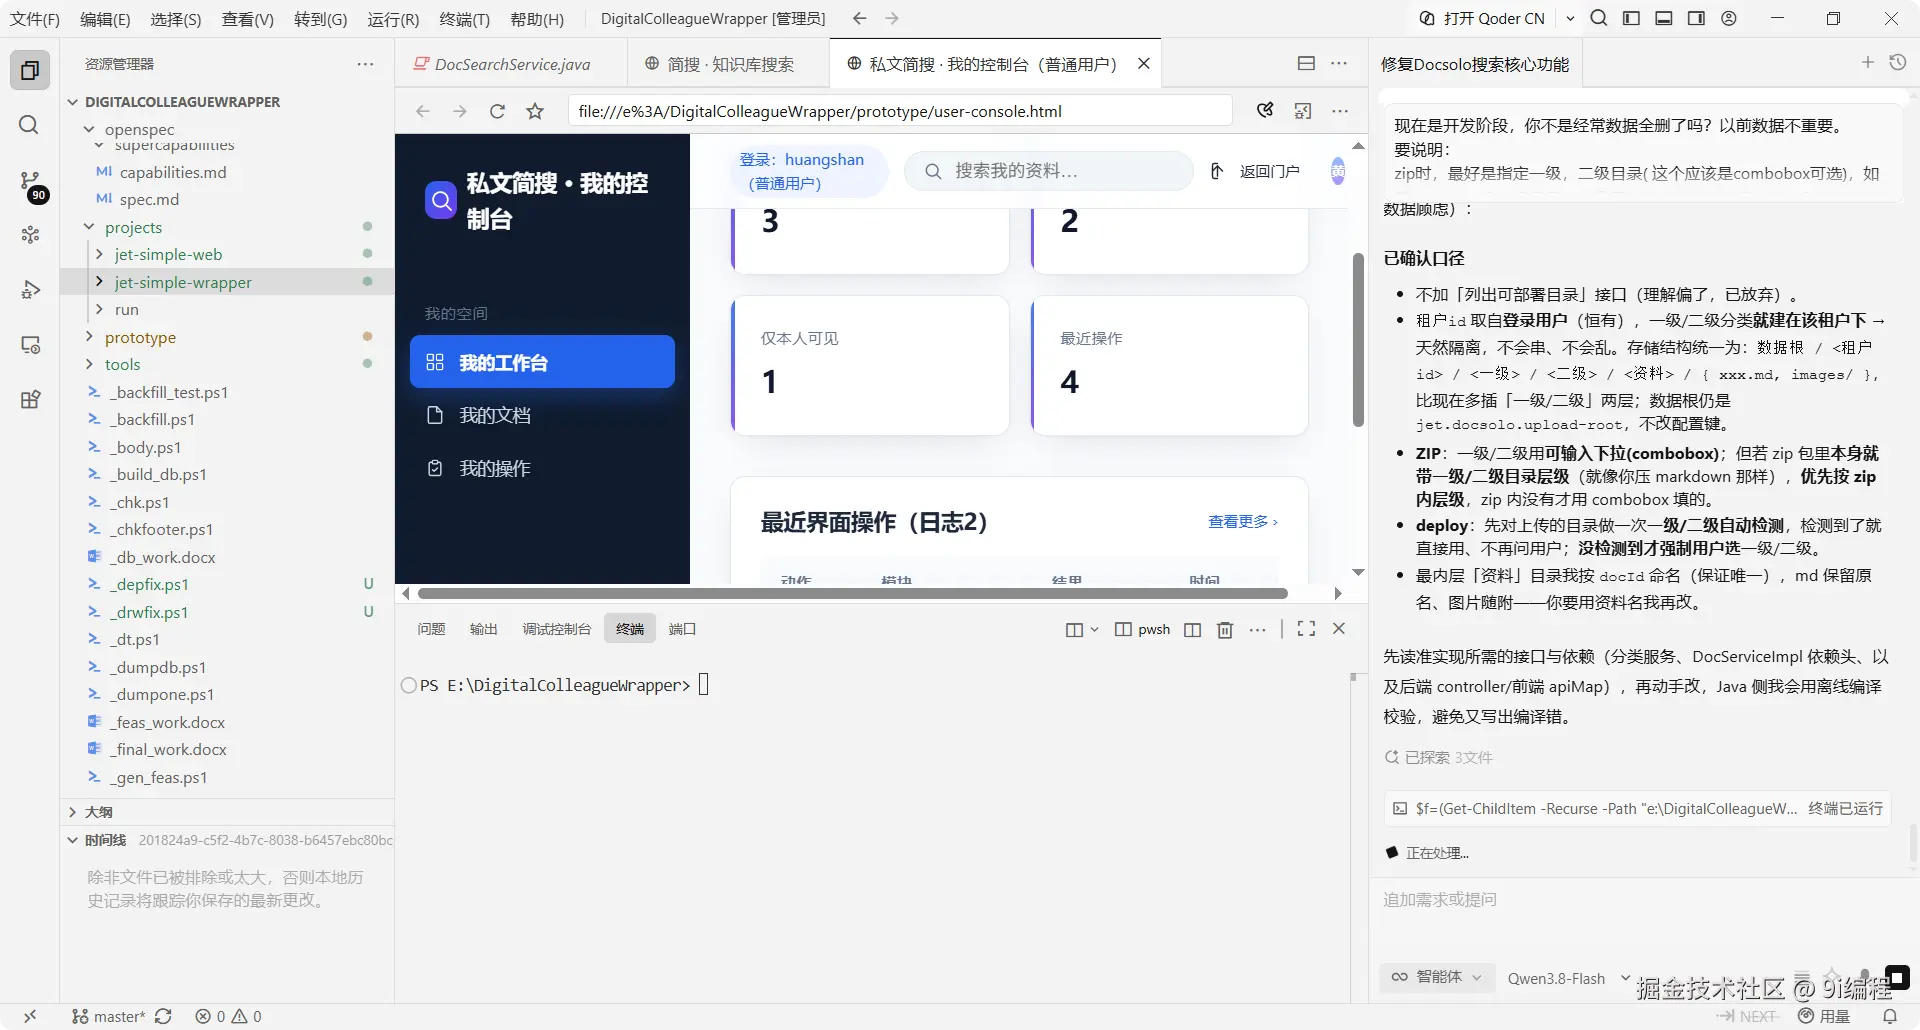
Task: Click the preview URL address bar
Action: 900,111
